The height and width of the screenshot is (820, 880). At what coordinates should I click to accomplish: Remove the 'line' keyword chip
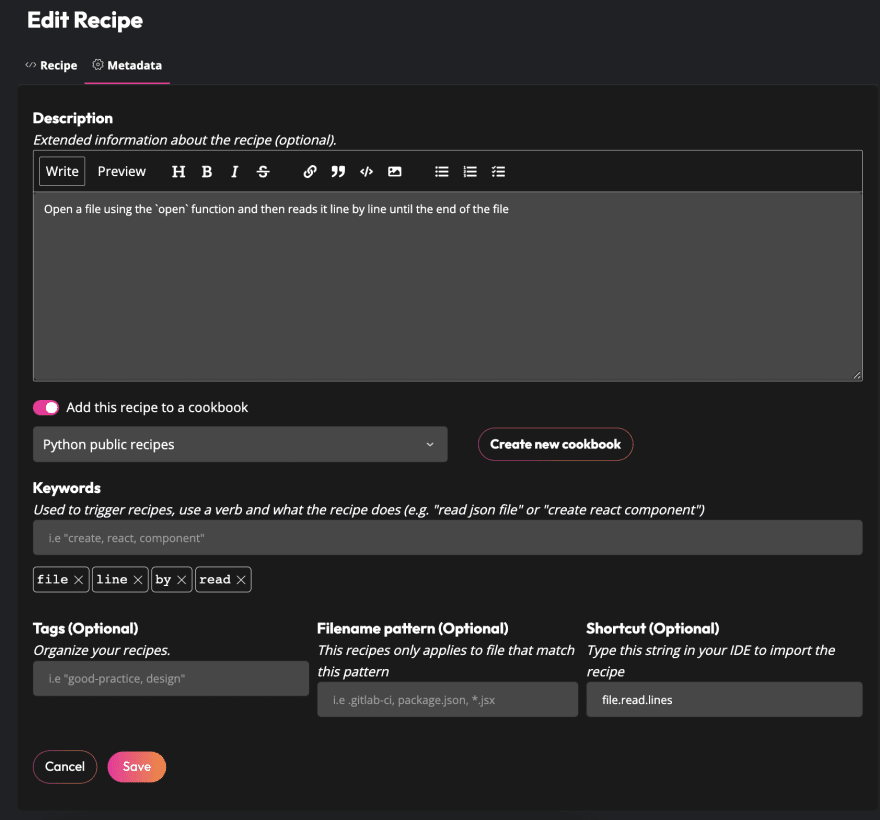click(x=138, y=580)
